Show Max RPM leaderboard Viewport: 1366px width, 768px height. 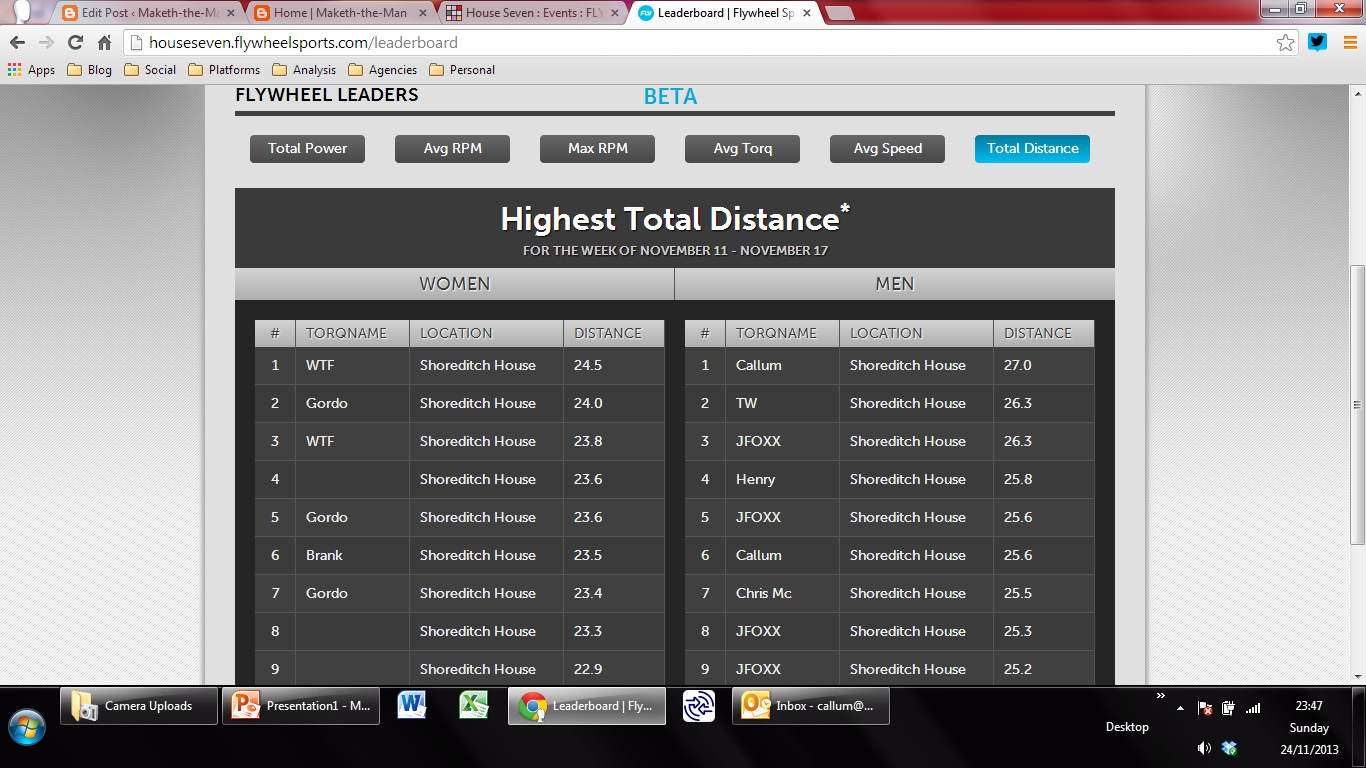(597, 148)
